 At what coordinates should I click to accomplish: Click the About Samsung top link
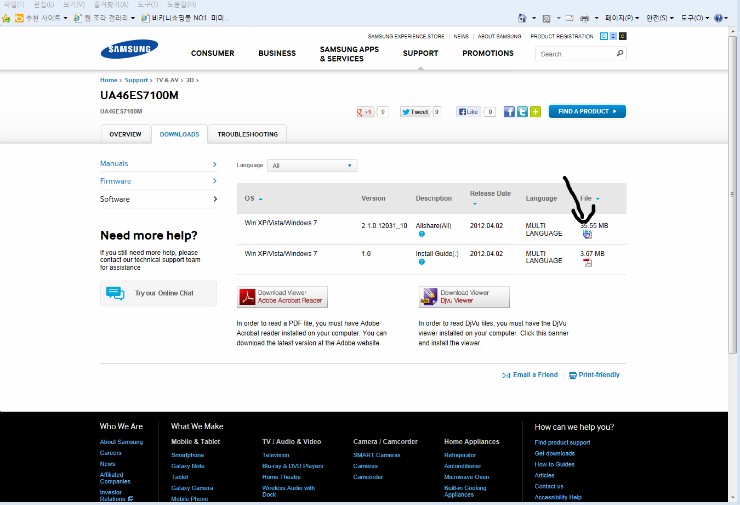(x=499, y=36)
